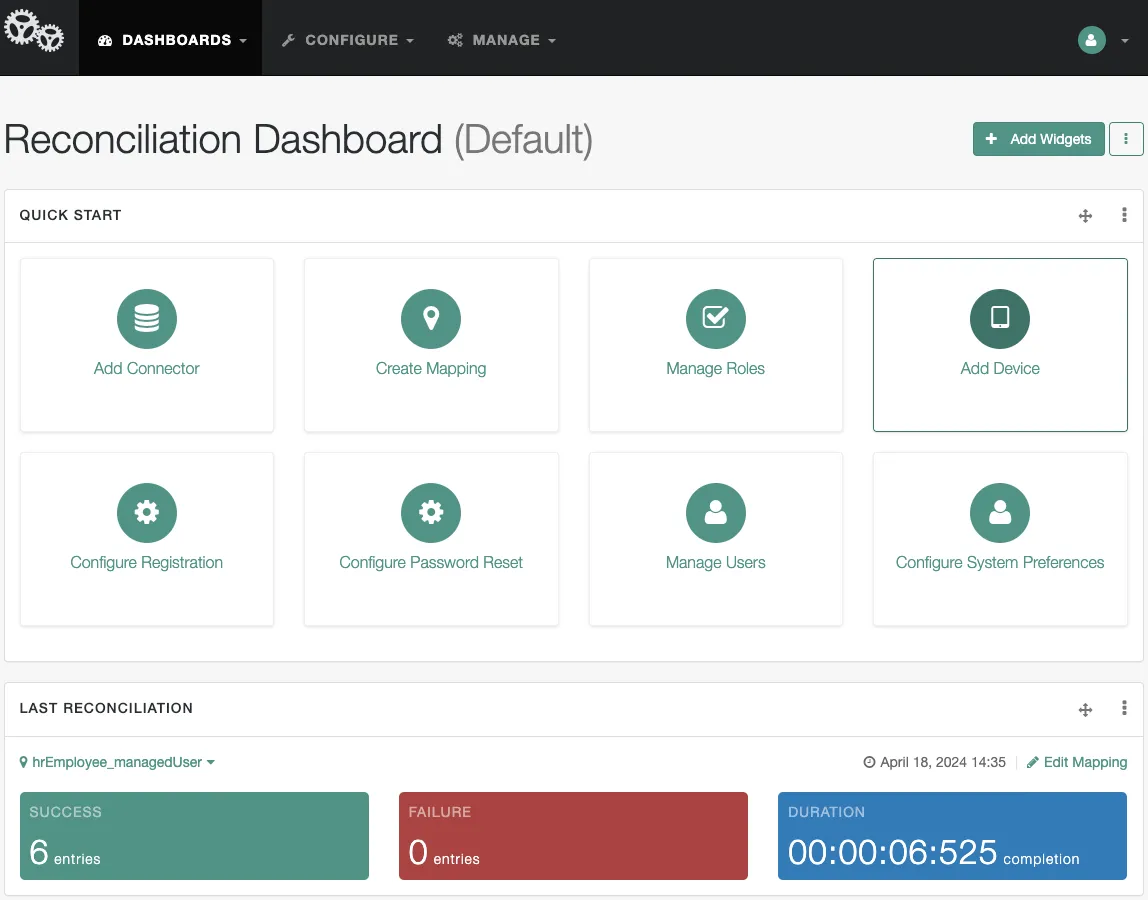This screenshot has height=900, width=1148.
Task: Click the user profile icon in the navbar
Action: point(1091,41)
